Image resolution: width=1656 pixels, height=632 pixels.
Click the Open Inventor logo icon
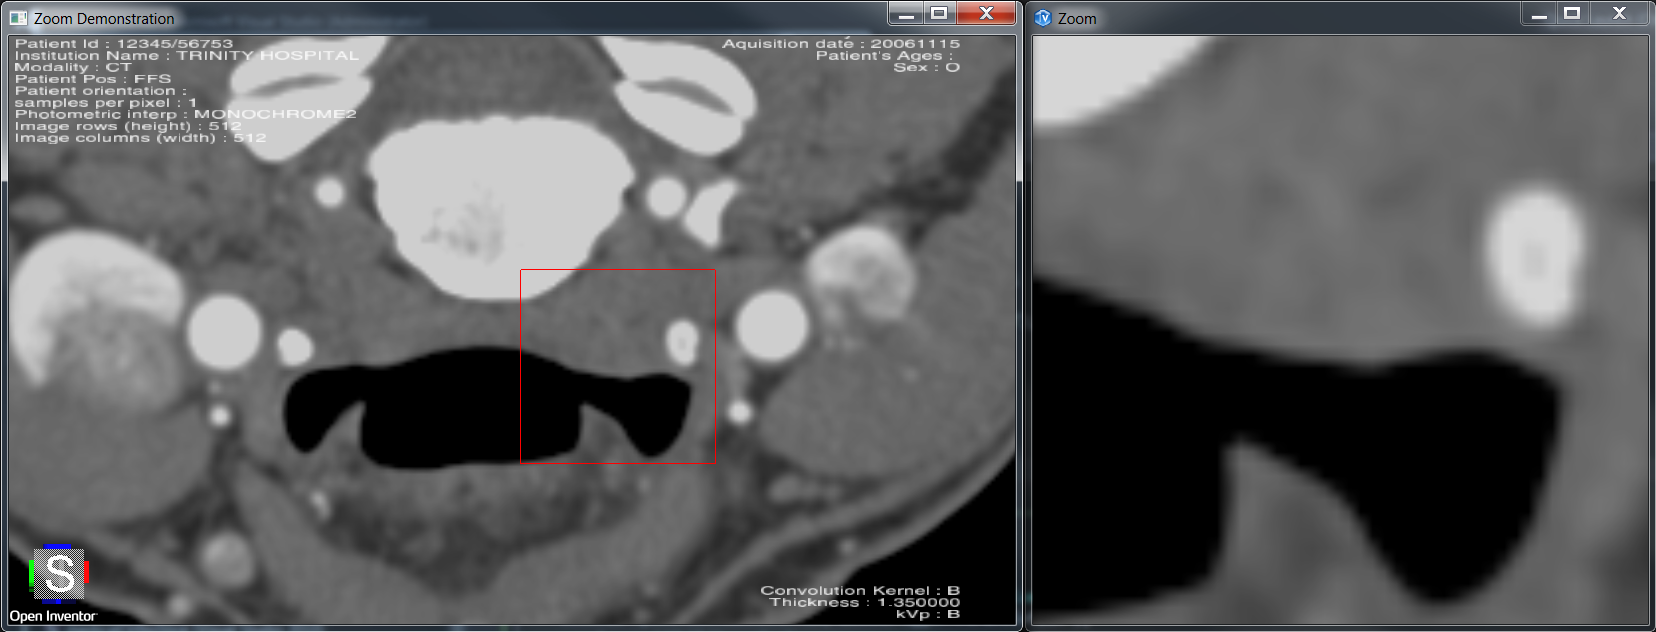point(60,573)
